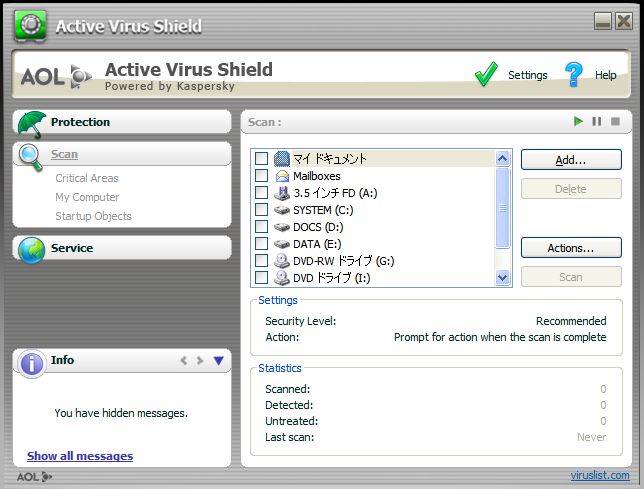
Task: Check the 3.5 インチ FD (A:) checkbox
Action: tap(262, 193)
